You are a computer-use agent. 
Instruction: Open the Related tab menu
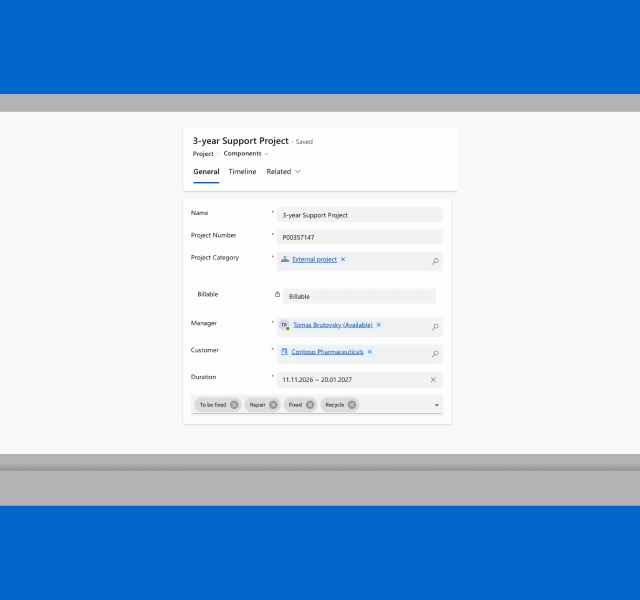[x=283, y=172]
